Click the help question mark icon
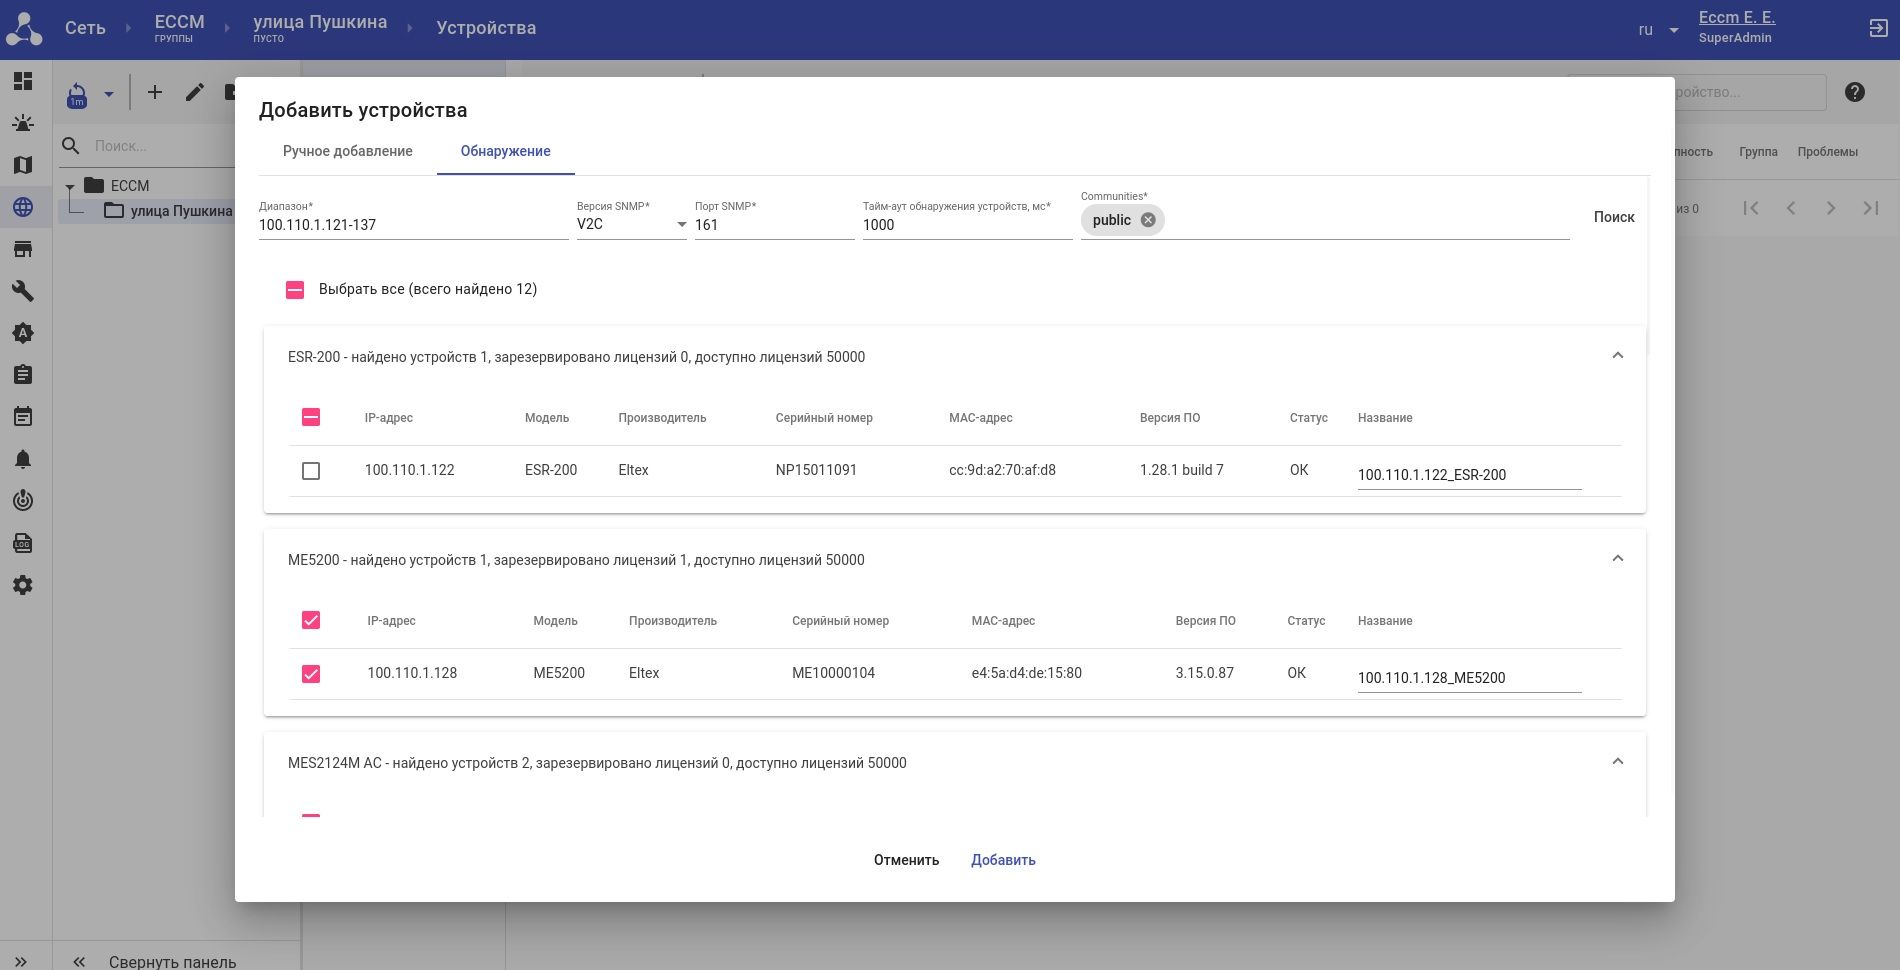The height and width of the screenshot is (970, 1900). (x=1855, y=92)
